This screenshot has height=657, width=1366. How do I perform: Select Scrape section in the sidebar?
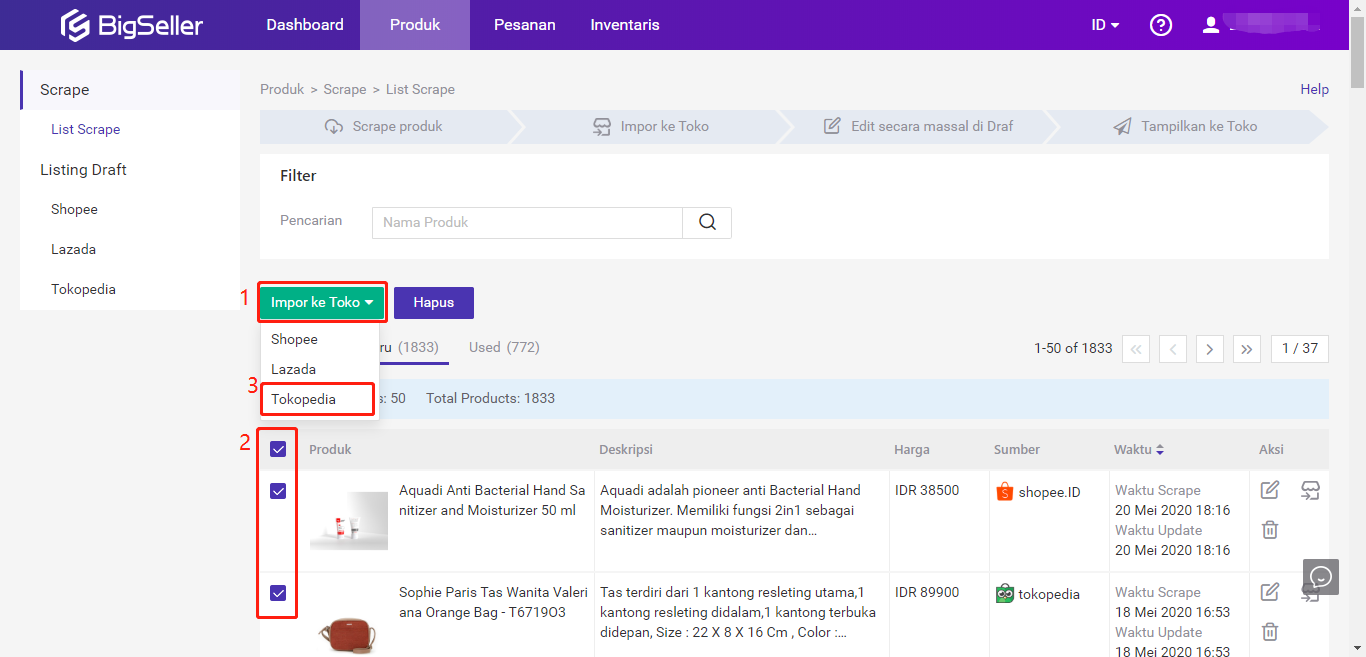click(130, 90)
